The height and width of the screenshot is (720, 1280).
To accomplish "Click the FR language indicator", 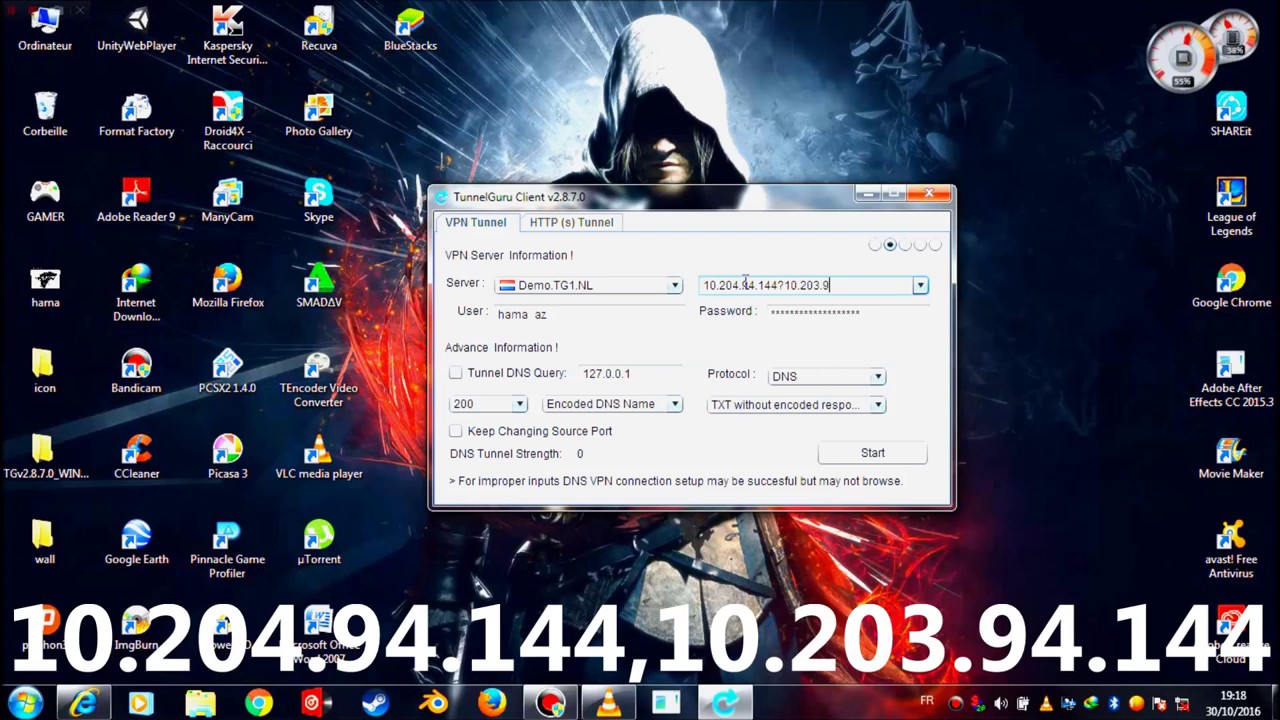I will tap(927, 702).
